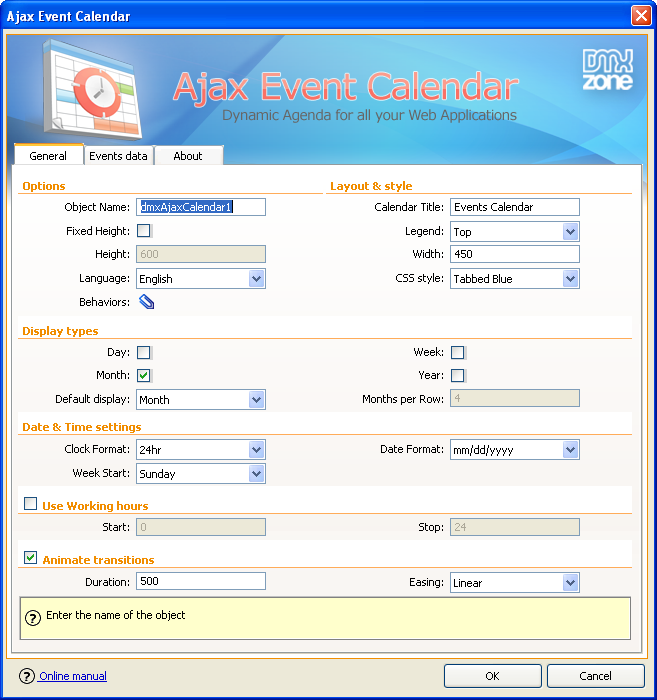The image size is (657, 700).
Task: Click the 'Use Working hours' heading text
Action: (95, 506)
